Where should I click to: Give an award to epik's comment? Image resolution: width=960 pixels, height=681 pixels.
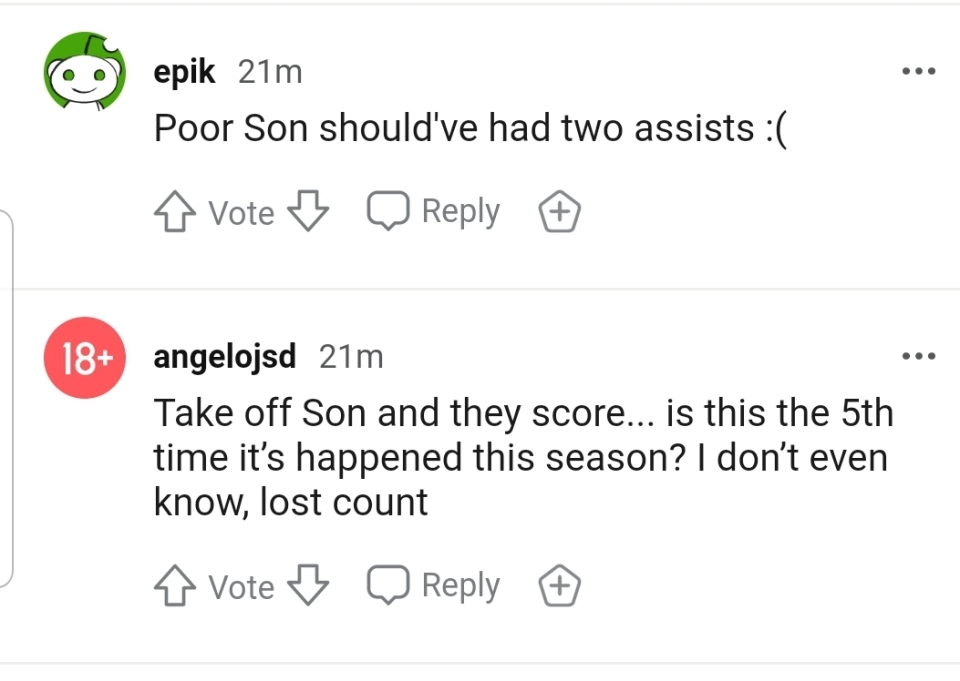click(560, 212)
